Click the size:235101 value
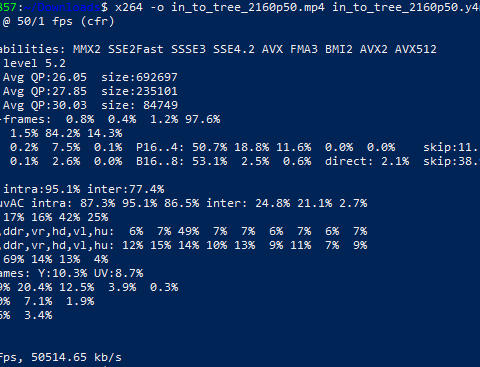The height and width of the screenshot is (367, 480). pyautogui.click(x=139, y=91)
